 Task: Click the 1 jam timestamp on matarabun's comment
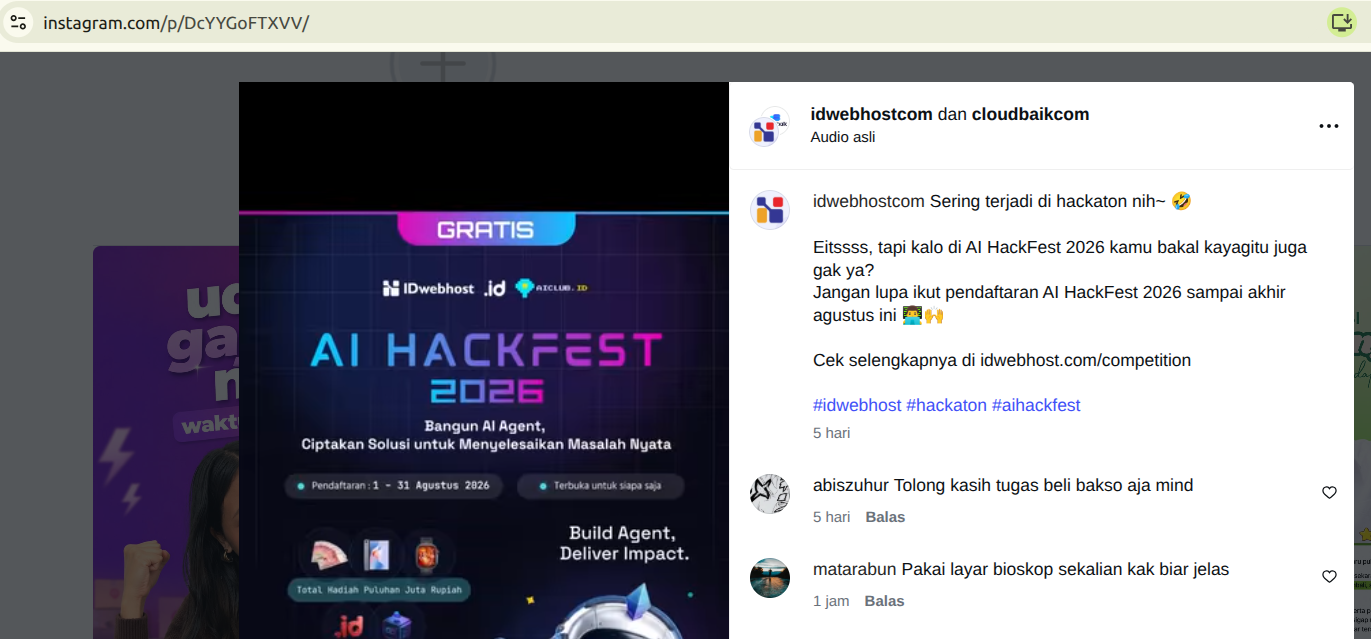[832, 601]
